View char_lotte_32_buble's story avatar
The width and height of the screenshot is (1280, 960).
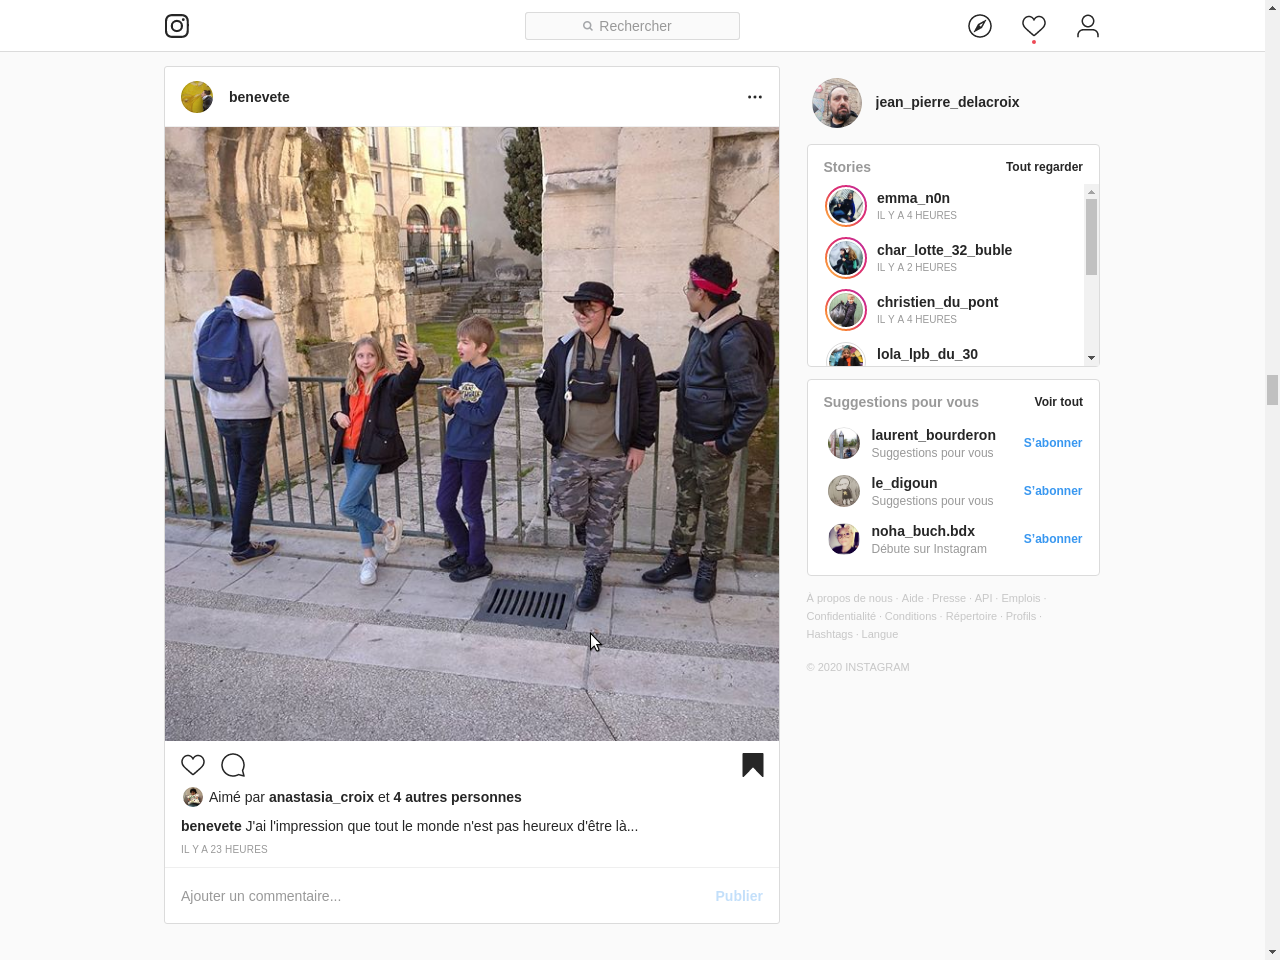[x=846, y=258]
